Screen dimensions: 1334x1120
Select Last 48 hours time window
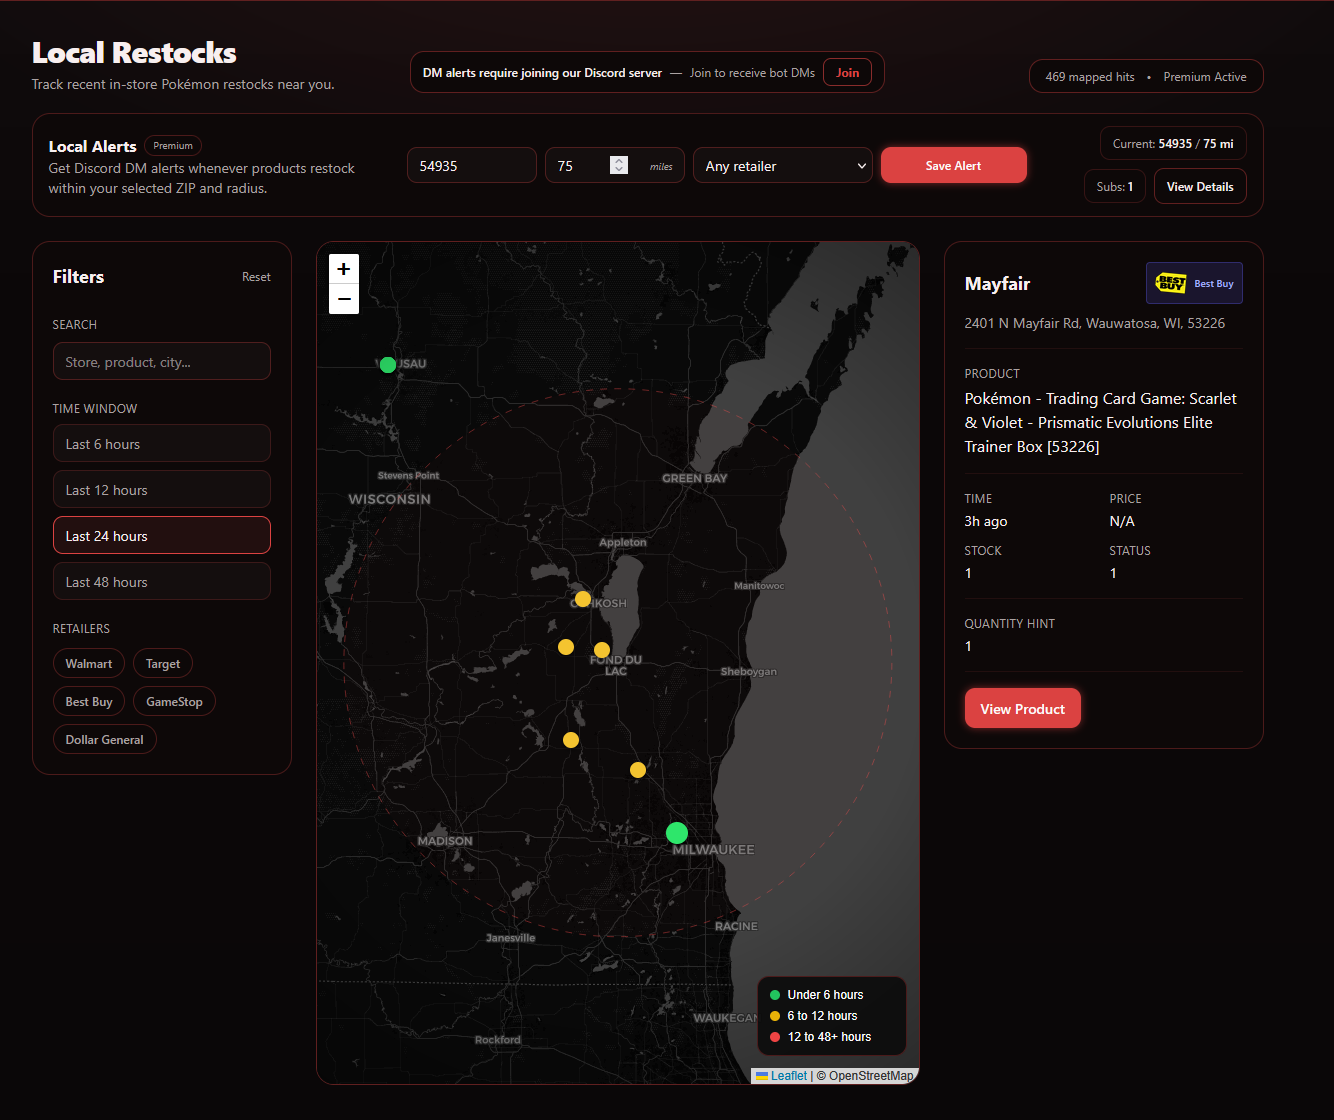tap(162, 582)
